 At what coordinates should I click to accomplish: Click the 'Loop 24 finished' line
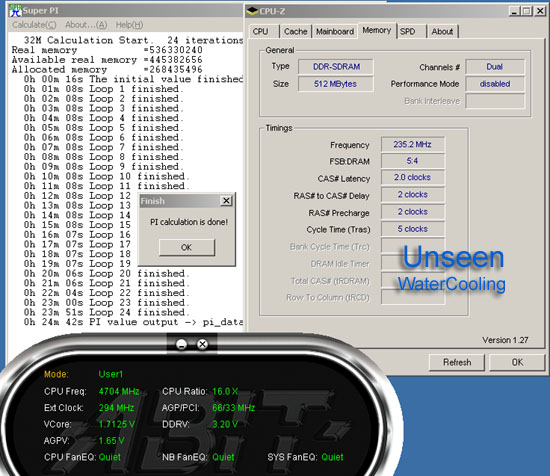107,312
